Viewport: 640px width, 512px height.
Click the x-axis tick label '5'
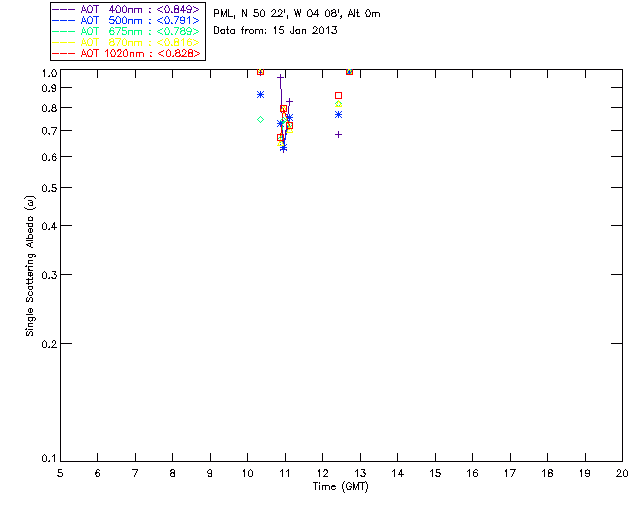[60, 474]
